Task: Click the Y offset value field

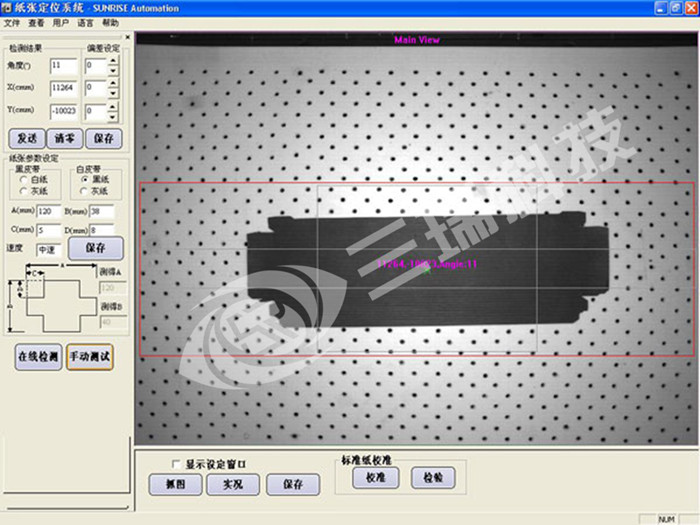Action: (x=96, y=111)
